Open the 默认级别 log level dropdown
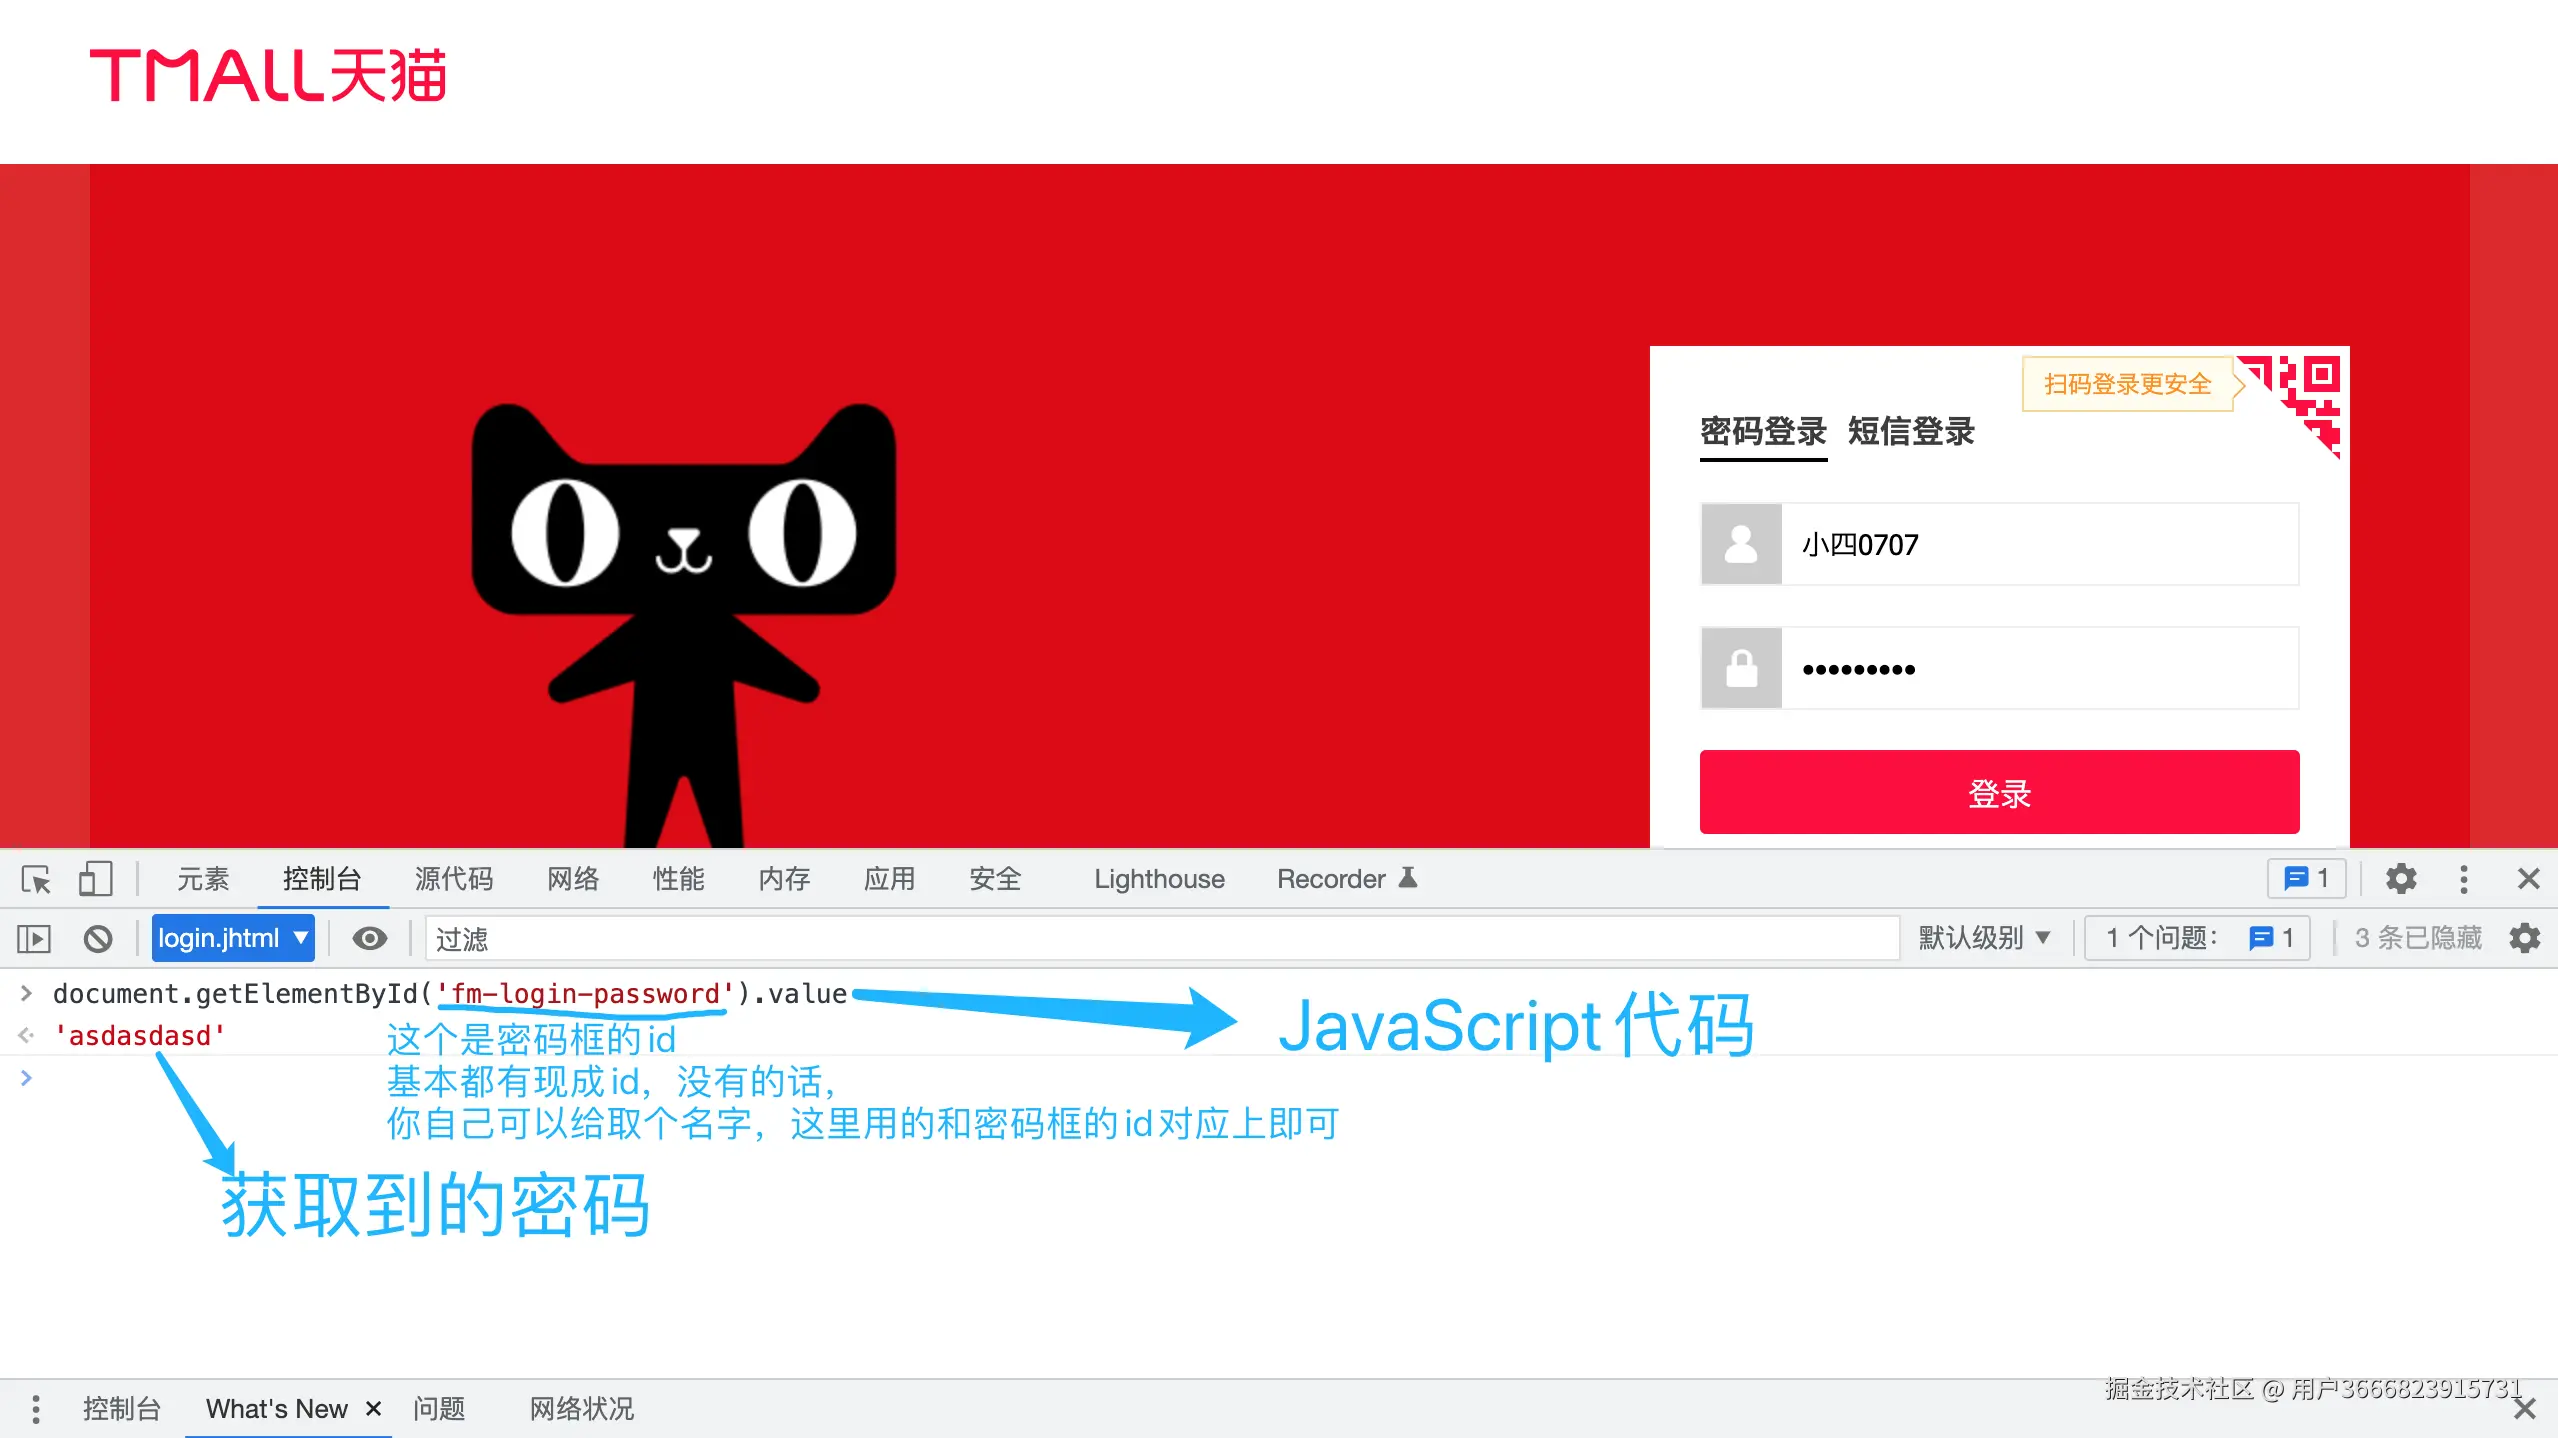 point(1984,938)
